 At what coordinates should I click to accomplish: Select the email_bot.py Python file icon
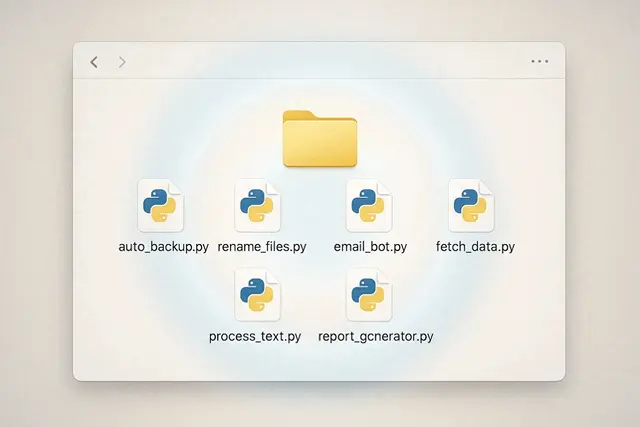click(369, 205)
